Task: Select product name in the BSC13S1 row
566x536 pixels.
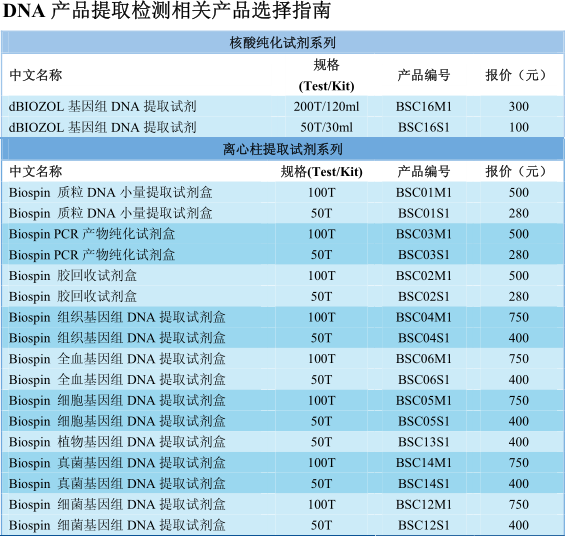Action: tap(117, 442)
